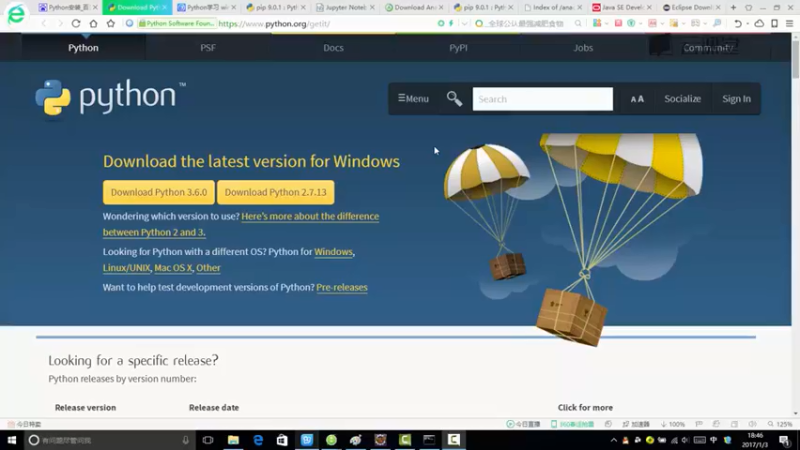800x450 pixels.
Task: Open the Mac OS X download link
Action: (x=173, y=268)
